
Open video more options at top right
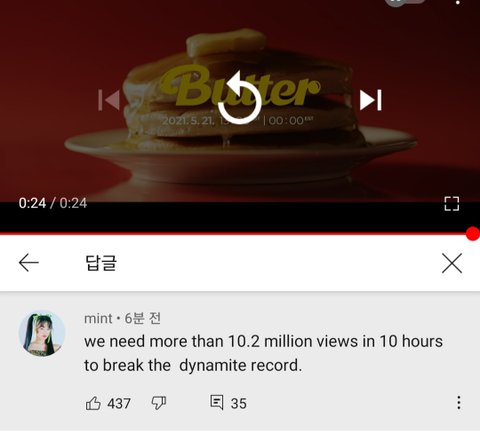(458, 3)
